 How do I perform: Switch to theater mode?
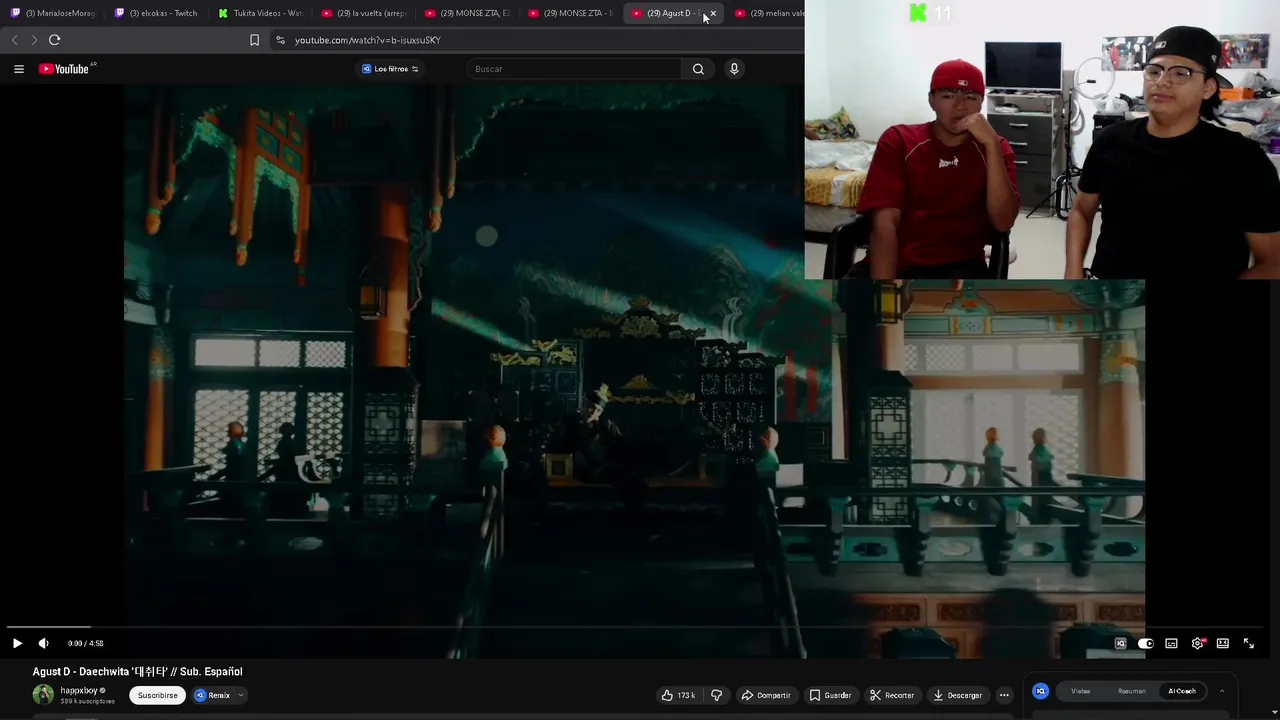[x=1222, y=643]
